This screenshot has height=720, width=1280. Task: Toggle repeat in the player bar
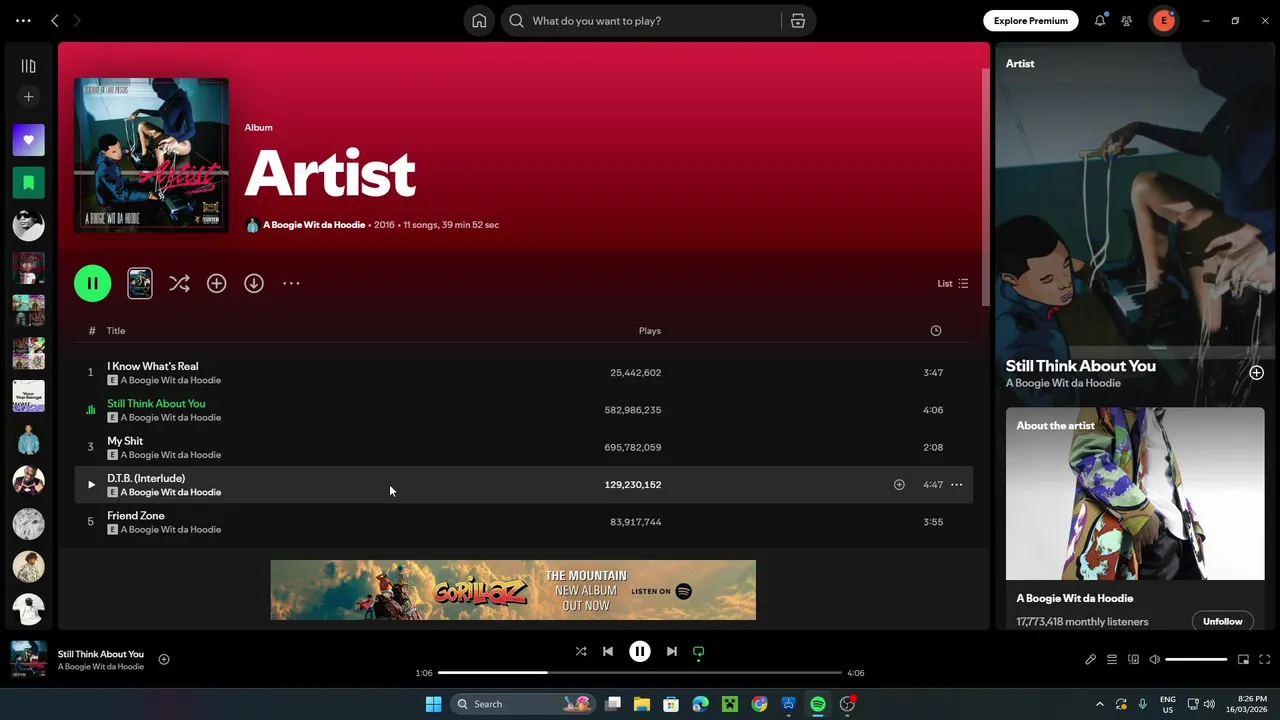pyautogui.click(x=698, y=651)
